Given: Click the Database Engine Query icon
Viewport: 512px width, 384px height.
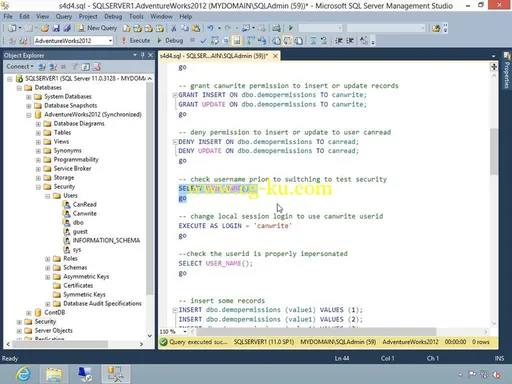Looking at the screenshot, I should click(x=127, y=28).
